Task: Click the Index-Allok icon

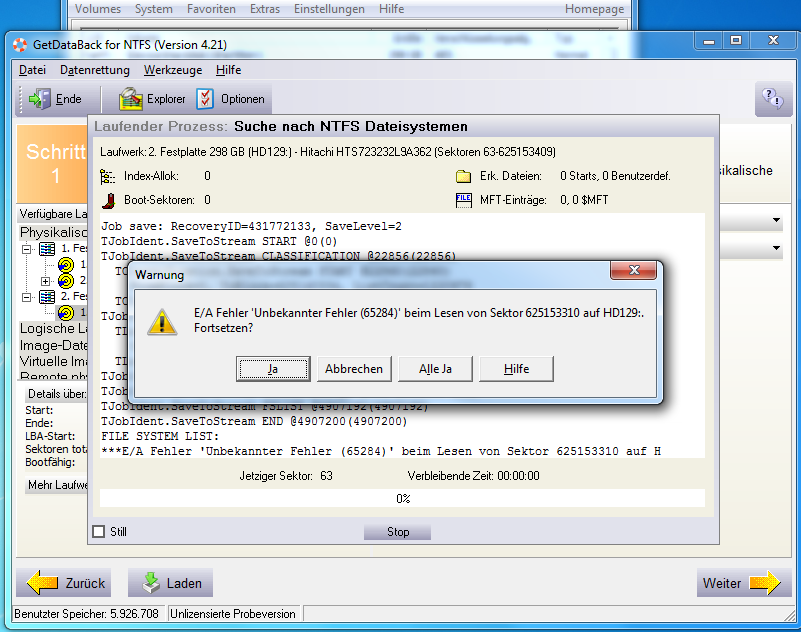Action: click(x=107, y=176)
